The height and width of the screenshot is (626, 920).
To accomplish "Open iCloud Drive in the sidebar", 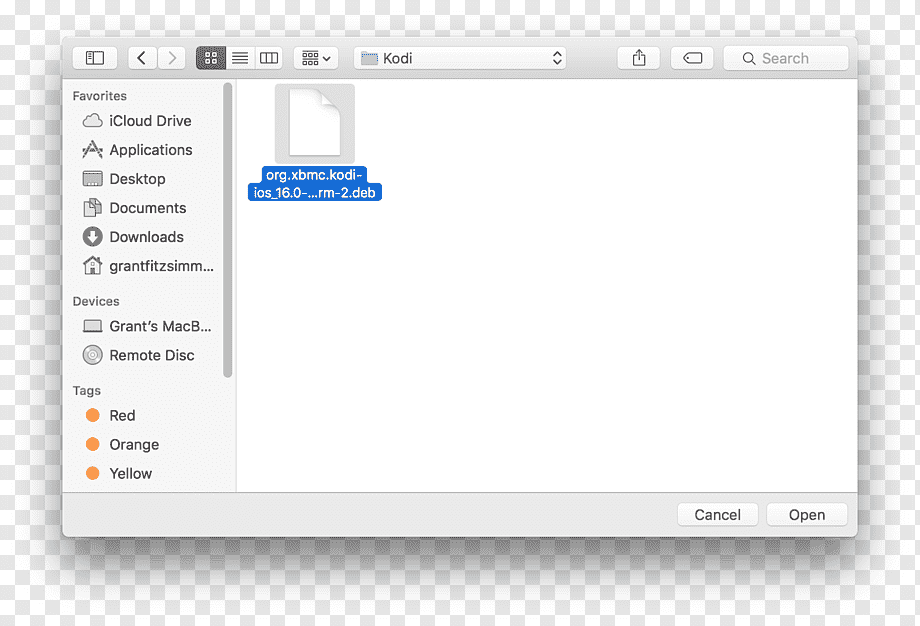I will (150, 121).
